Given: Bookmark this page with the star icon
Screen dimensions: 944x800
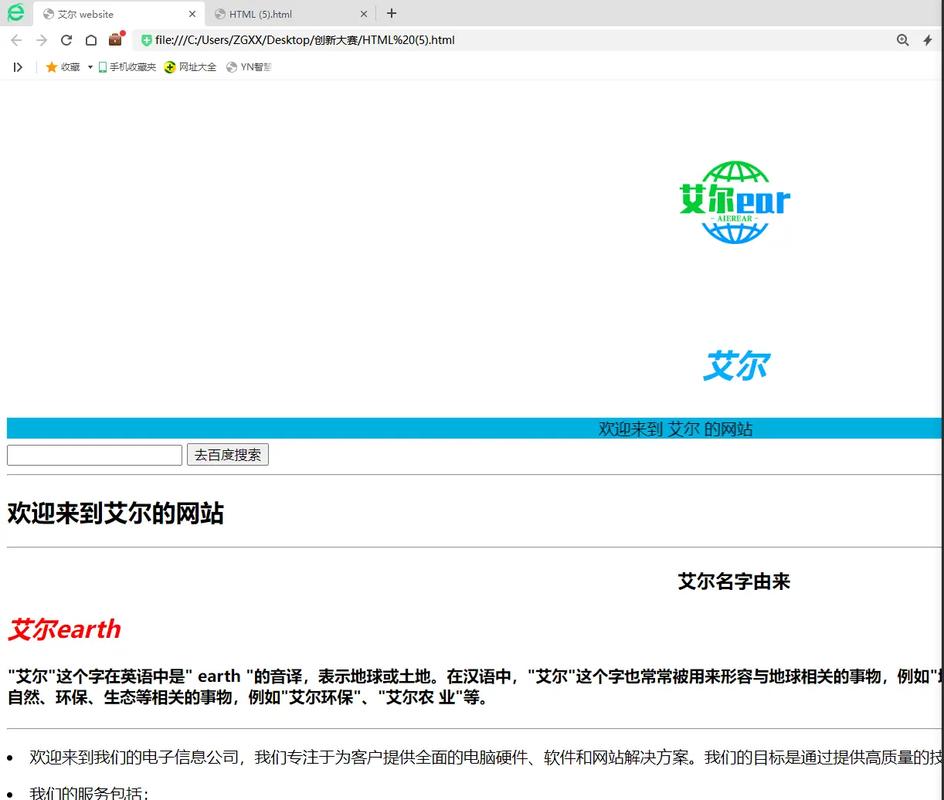Looking at the screenshot, I should pyautogui.click(x=51, y=67).
